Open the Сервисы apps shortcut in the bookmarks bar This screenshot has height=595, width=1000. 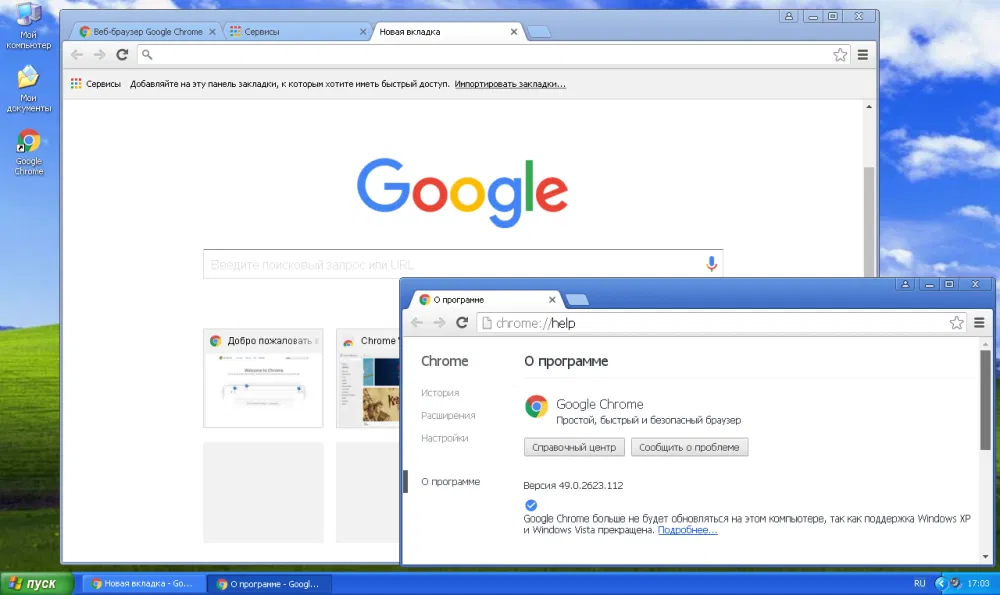point(96,84)
